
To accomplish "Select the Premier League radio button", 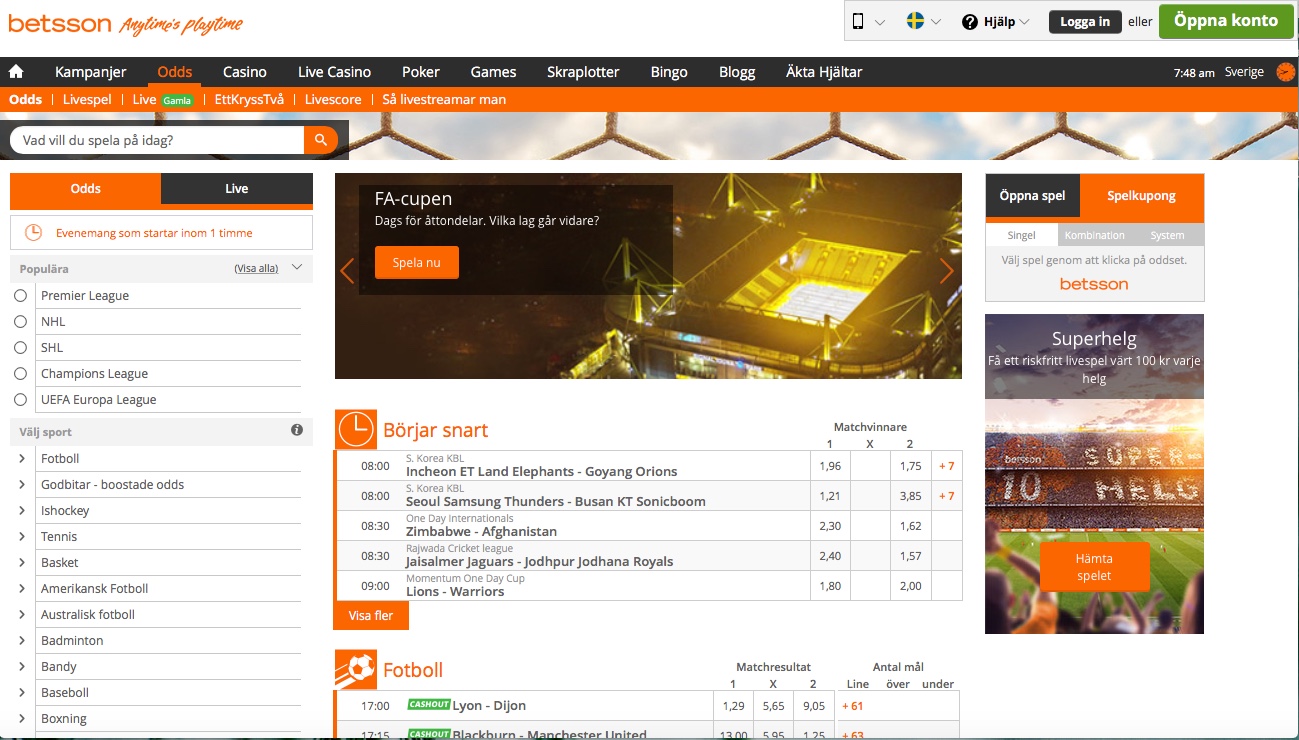I will (x=20, y=296).
